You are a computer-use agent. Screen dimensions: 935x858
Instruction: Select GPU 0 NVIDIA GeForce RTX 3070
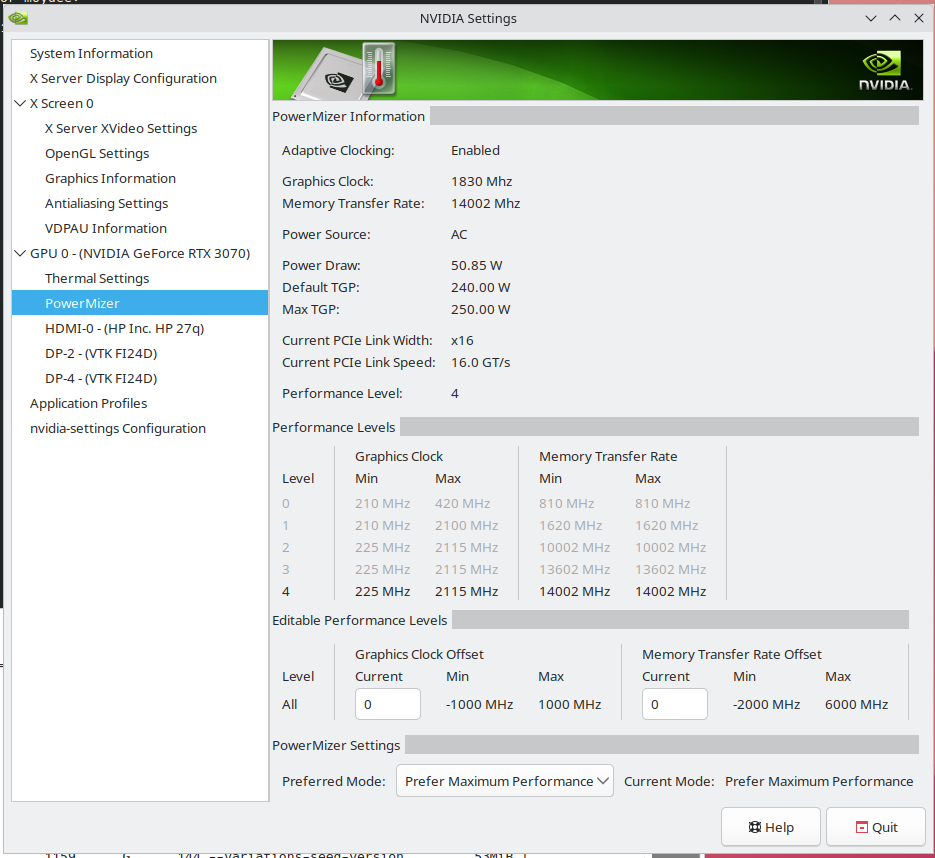[140, 253]
